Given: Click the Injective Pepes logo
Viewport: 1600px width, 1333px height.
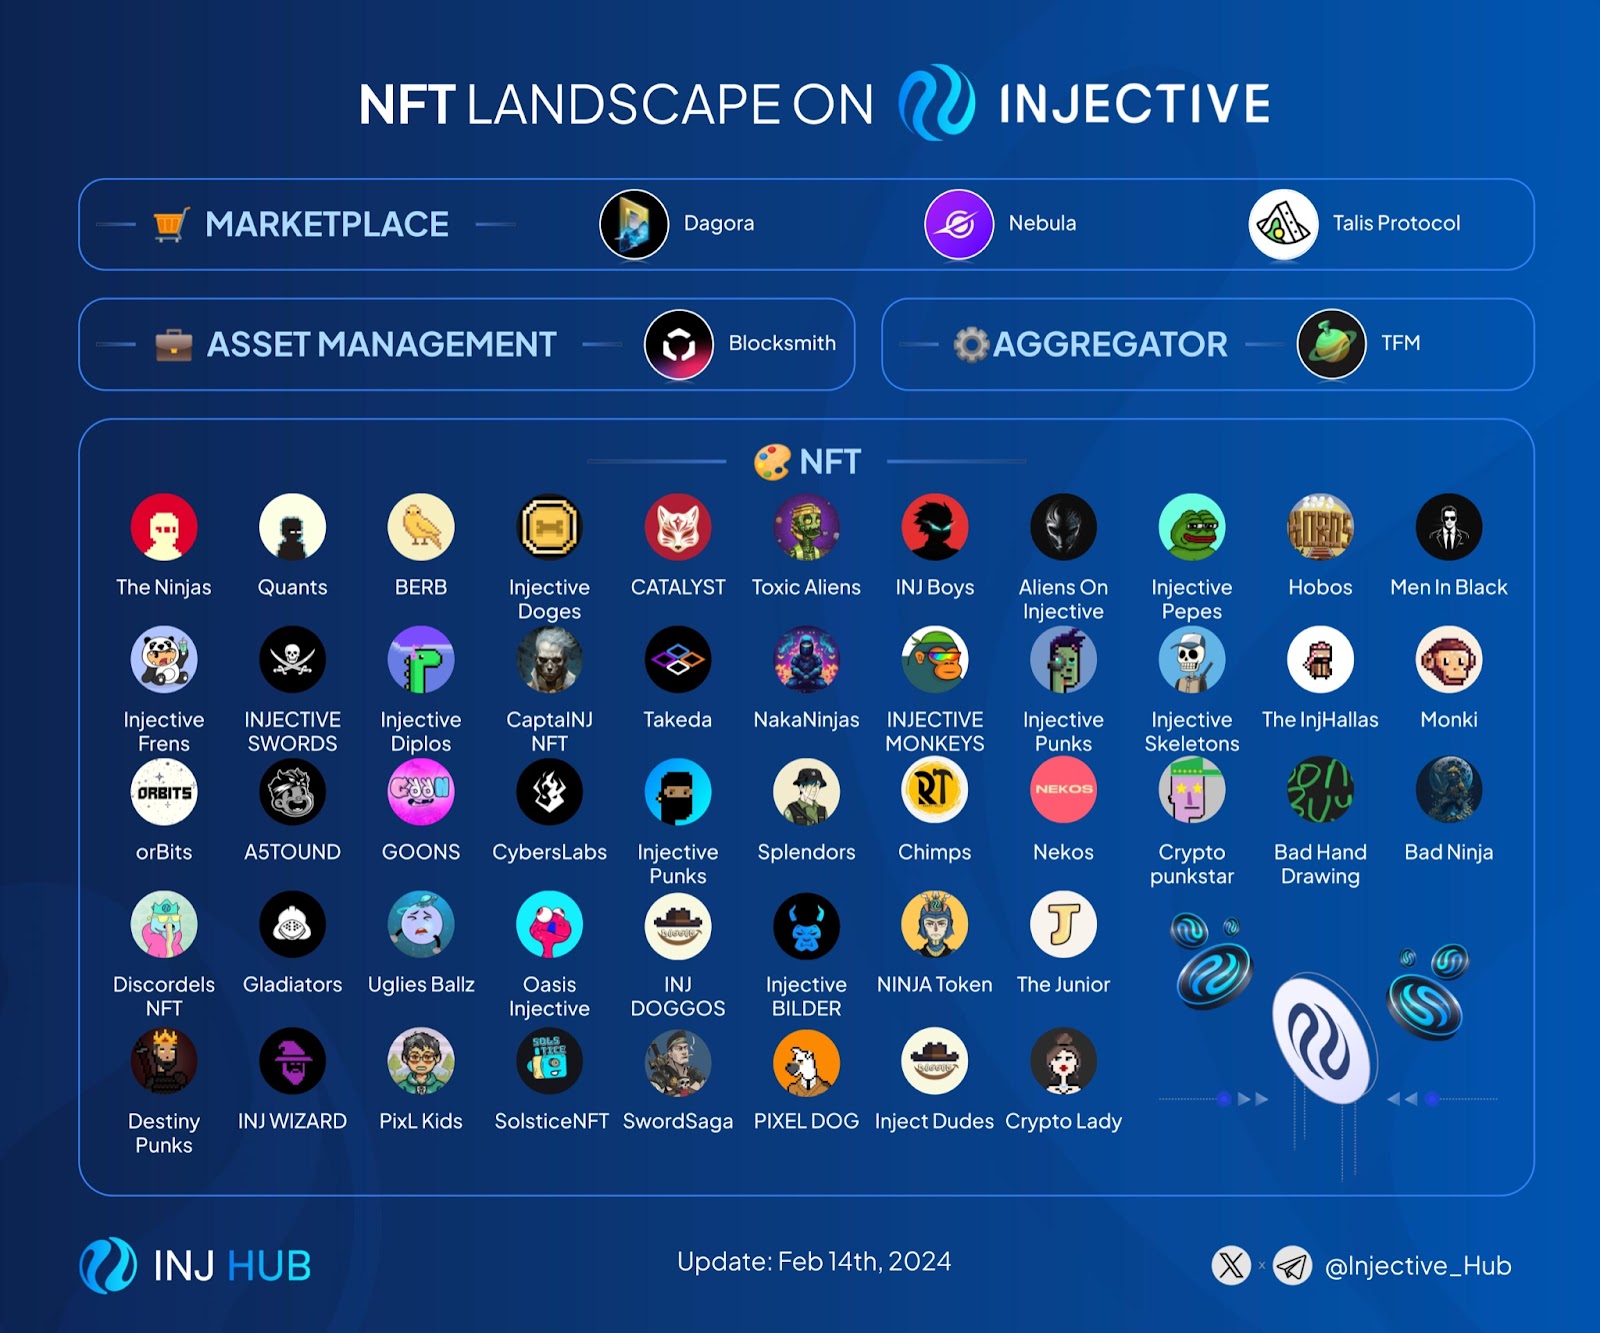Looking at the screenshot, I should tap(1192, 528).
